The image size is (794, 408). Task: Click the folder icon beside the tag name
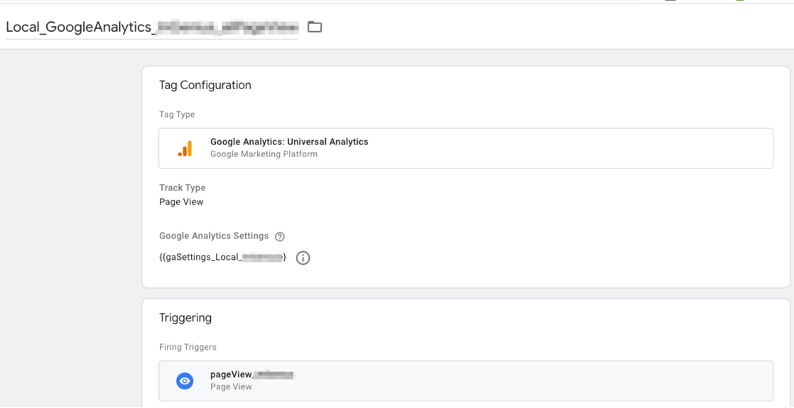tap(315, 27)
